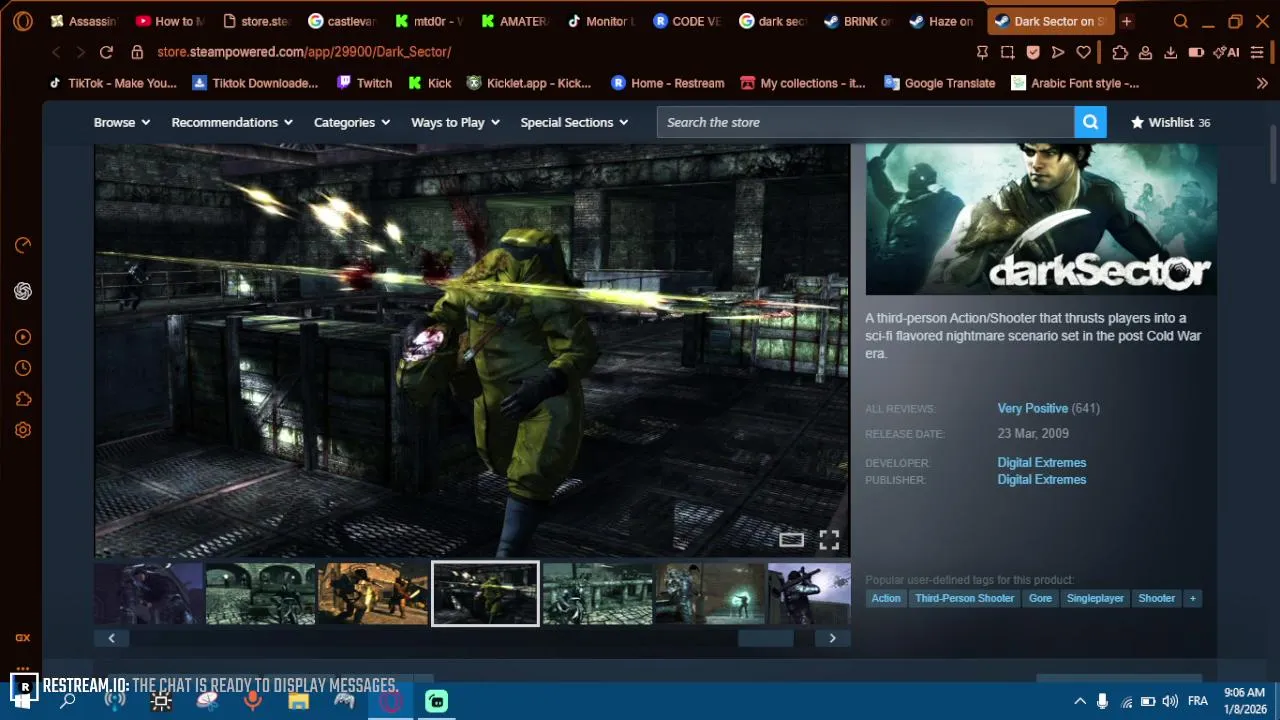The height and width of the screenshot is (720, 1280).
Task: Switch to the CODE VE tab
Action: coord(685,21)
